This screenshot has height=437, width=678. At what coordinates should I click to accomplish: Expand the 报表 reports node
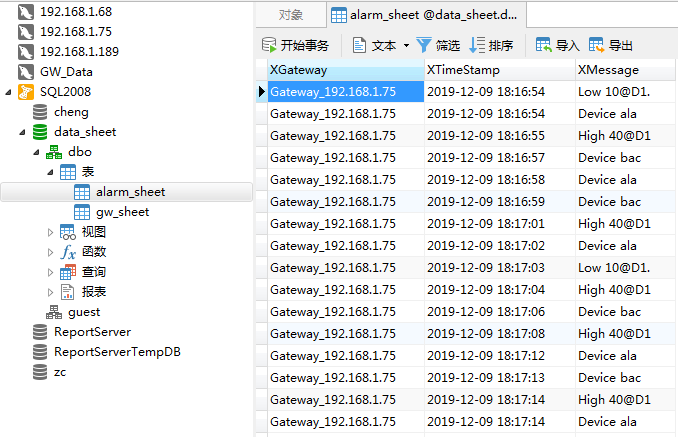pyautogui.click(x=51, y=293)
